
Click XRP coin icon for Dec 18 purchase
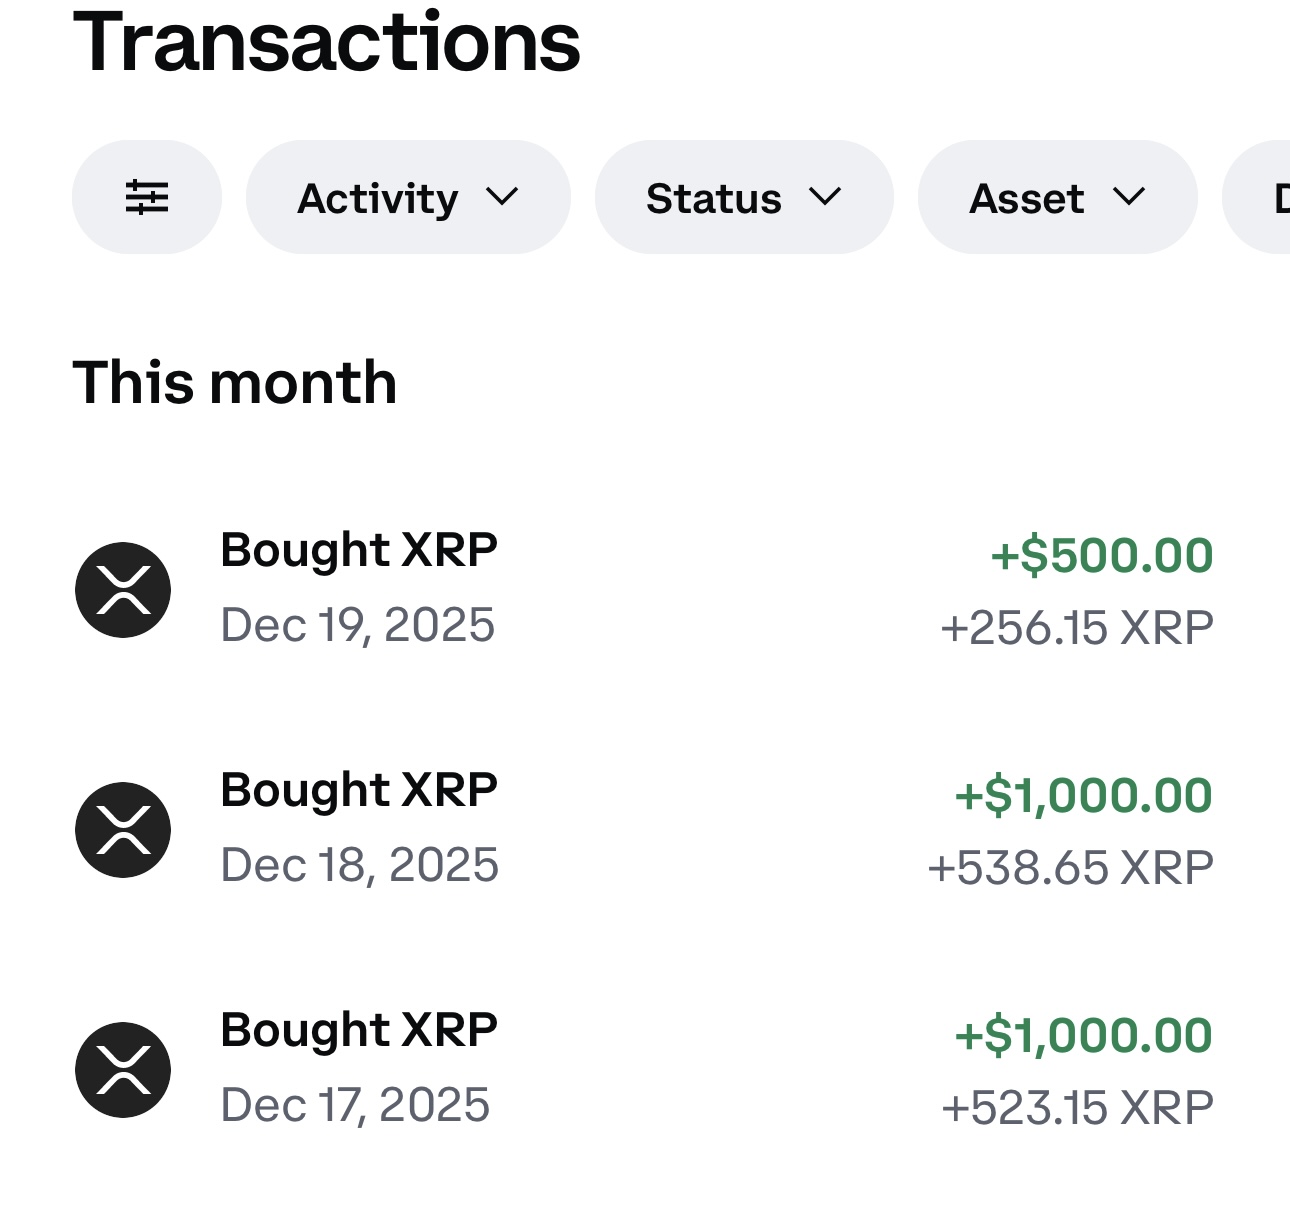click(x=123, y=830)
